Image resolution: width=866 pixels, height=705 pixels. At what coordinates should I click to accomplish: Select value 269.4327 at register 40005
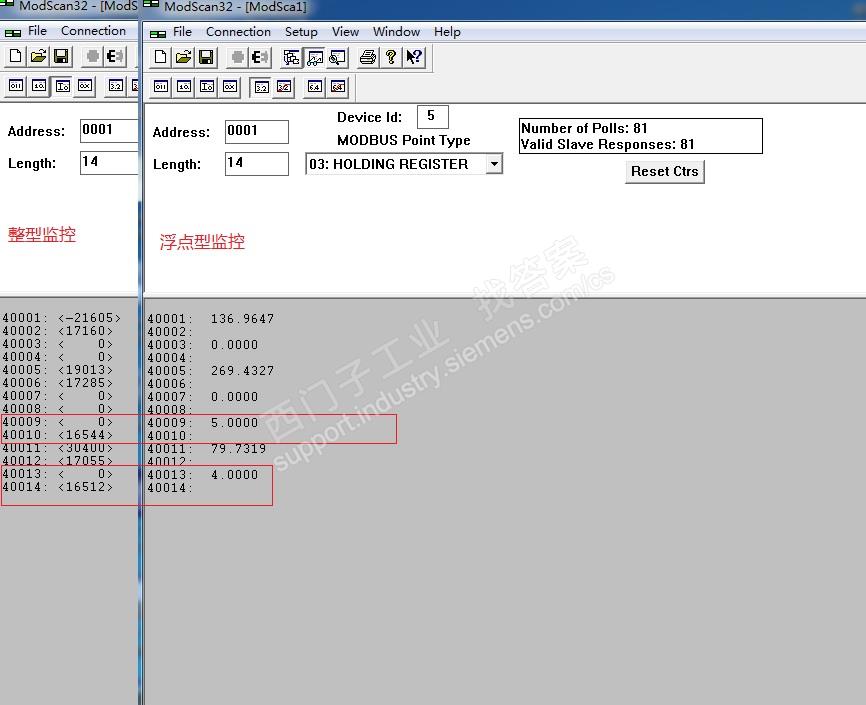(242, 371)
